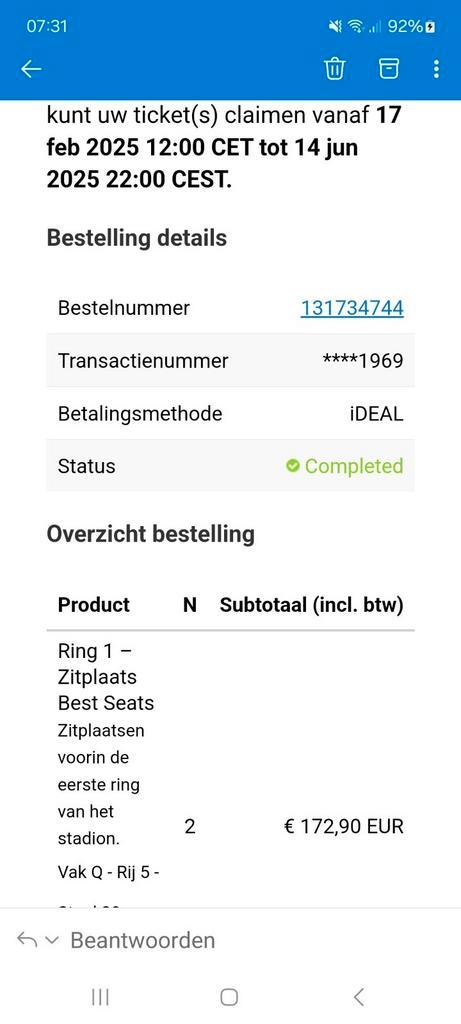Viewport: 461px width, 1024px height.
Task: Tap the back arrow to leave email
Action: (x=31, y=69)
